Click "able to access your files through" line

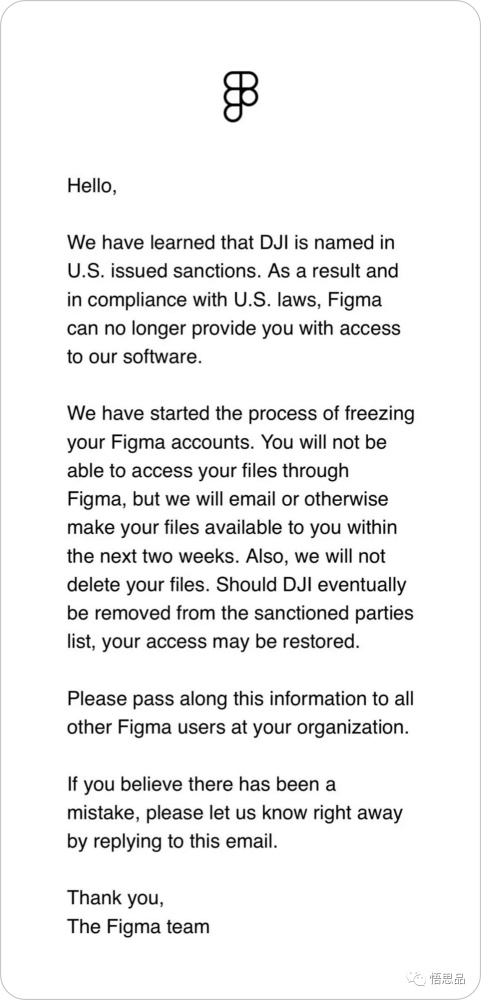tap(208, 471)
